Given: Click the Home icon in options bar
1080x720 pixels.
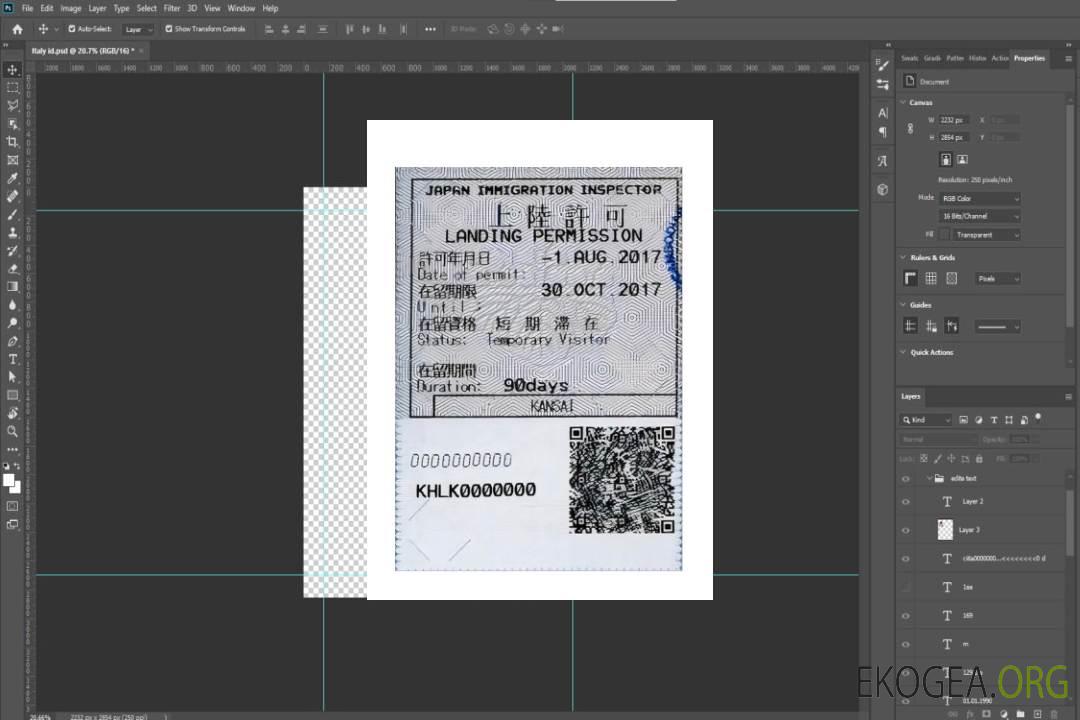Looking at the screenshot, I should pos(17,29).
